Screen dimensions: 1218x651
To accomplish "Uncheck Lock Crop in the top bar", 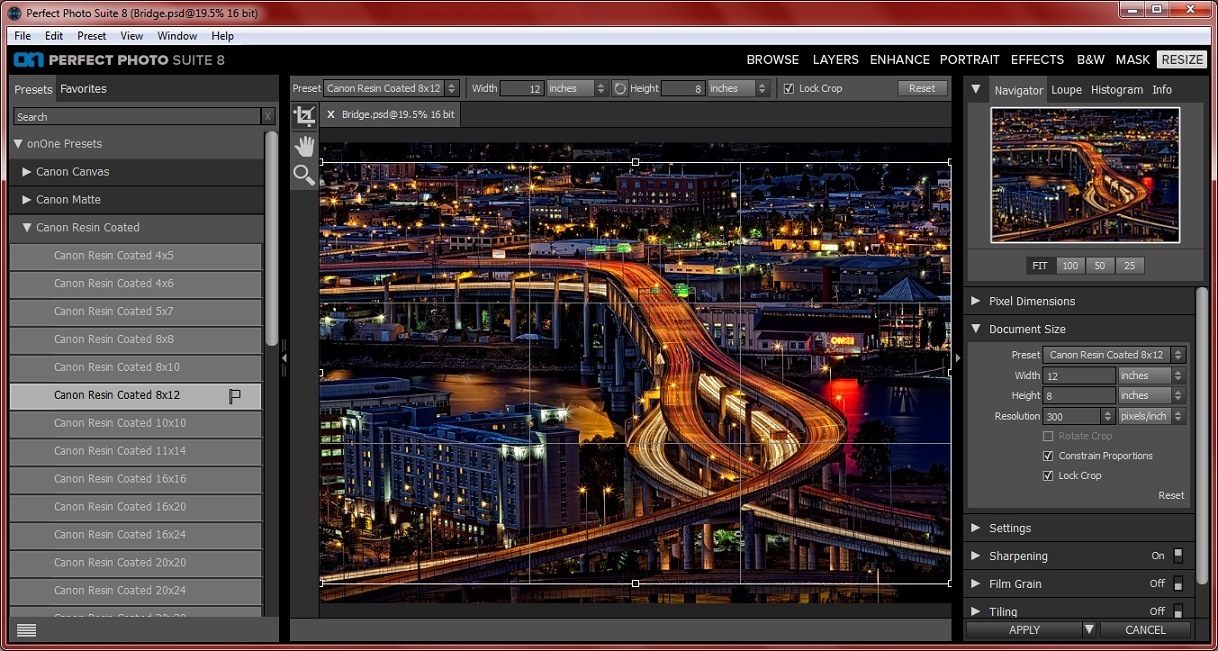I will pyautogui.click(x=789, y=88).
